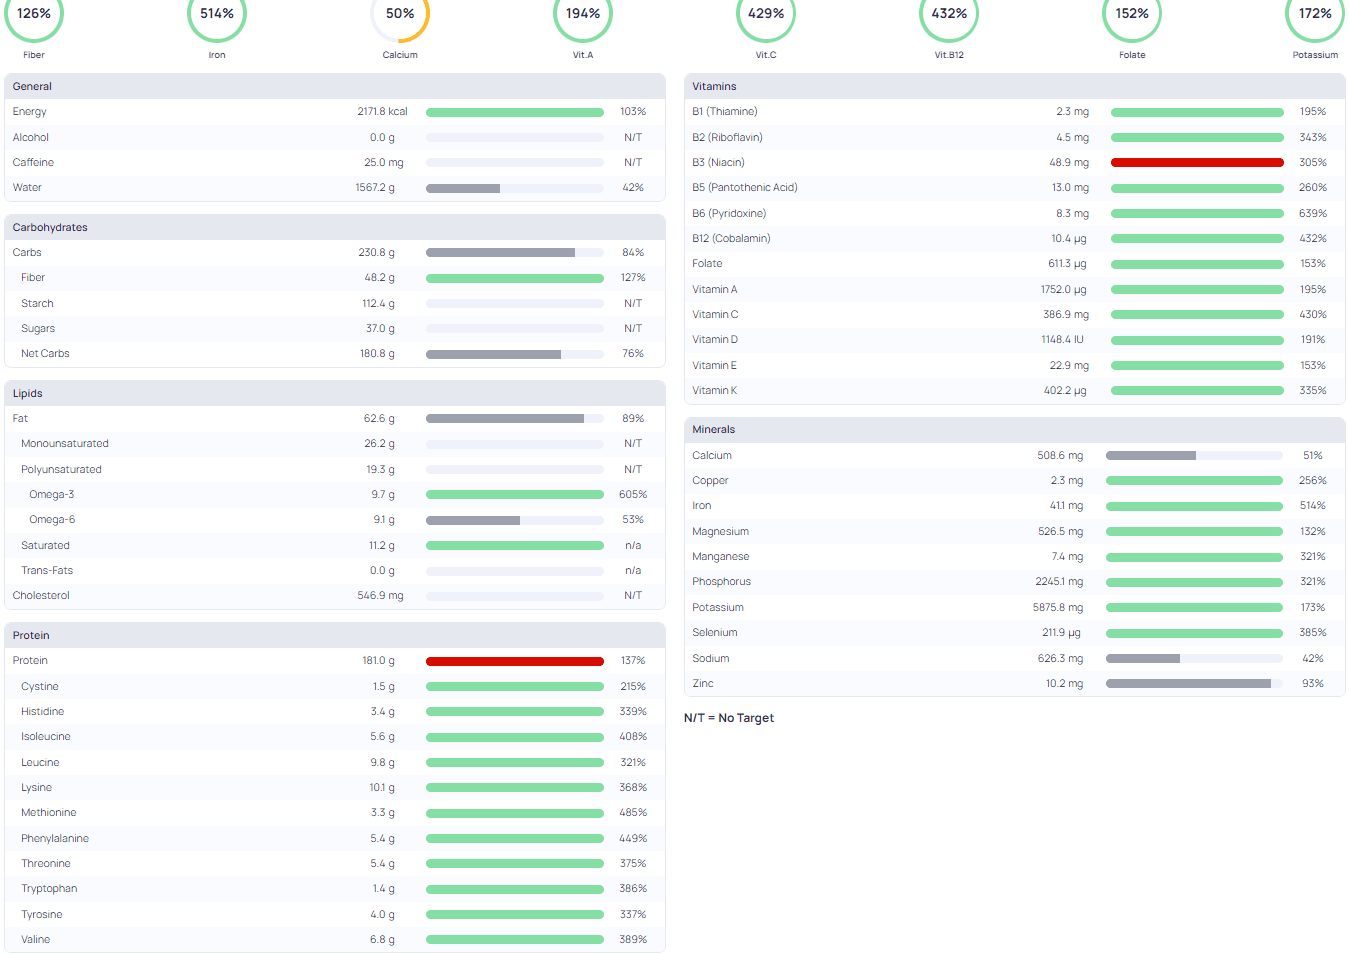Click the Fiber 126% circular gauge
The height and width of the screenshot is (955, 1349).
pos(34,14)
